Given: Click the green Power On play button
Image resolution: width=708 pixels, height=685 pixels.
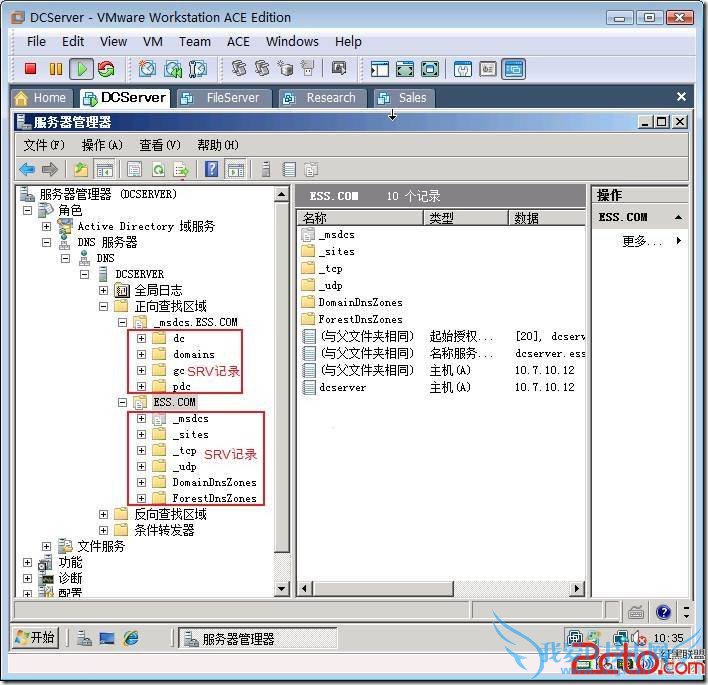Looking at the screenshot, I should (82, 69).
